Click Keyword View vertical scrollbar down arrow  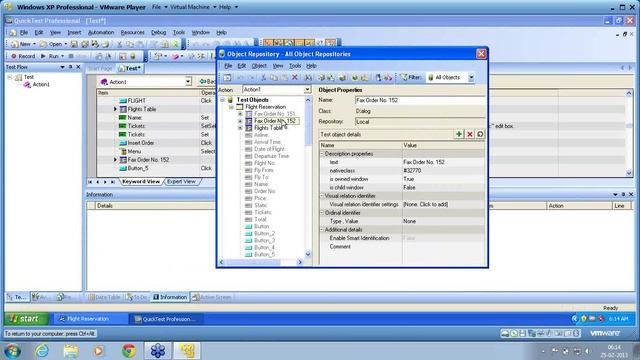[629, 173]
